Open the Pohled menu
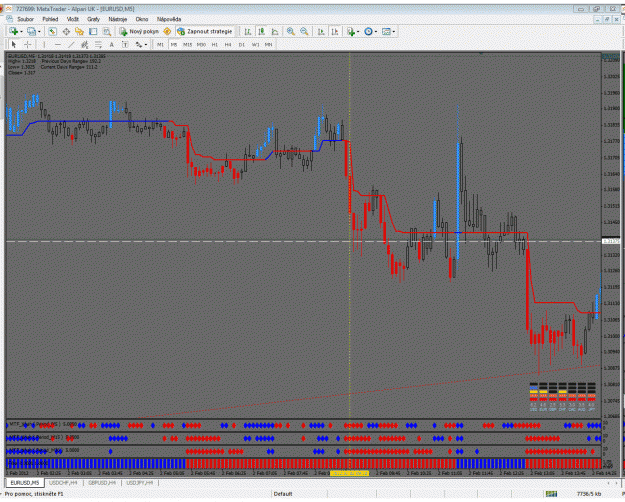 [50, 19]
